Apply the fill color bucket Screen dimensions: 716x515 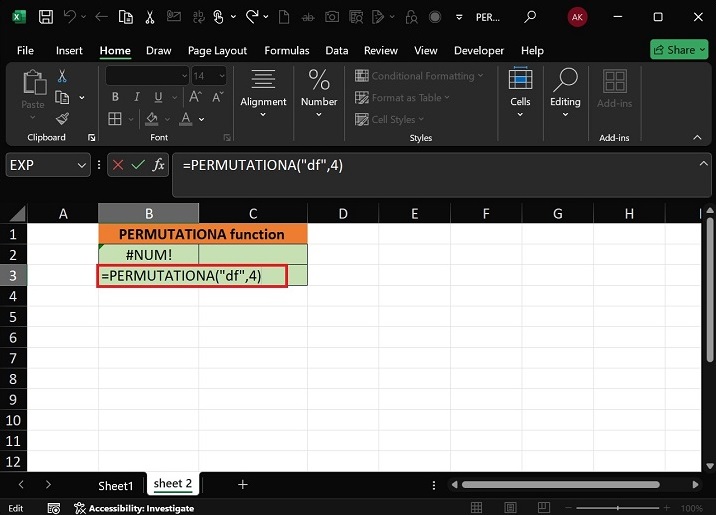(152, 119)
